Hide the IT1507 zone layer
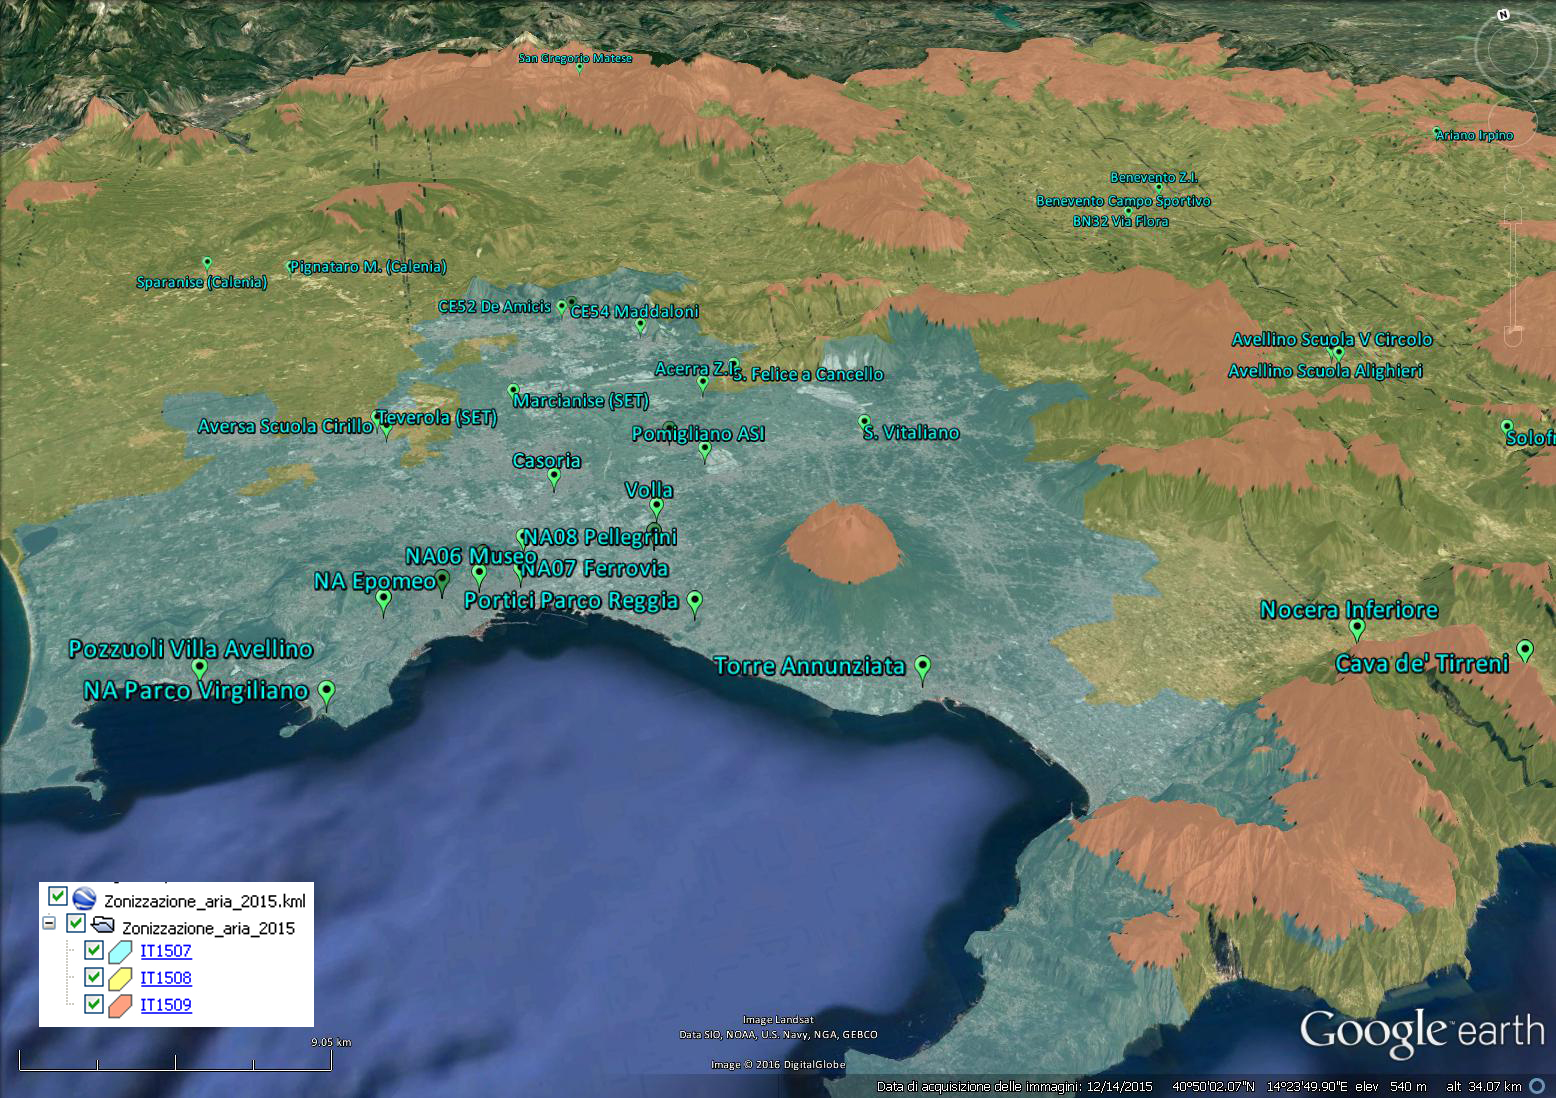This screenshot has width=1556, height=1098. point(94,950)
